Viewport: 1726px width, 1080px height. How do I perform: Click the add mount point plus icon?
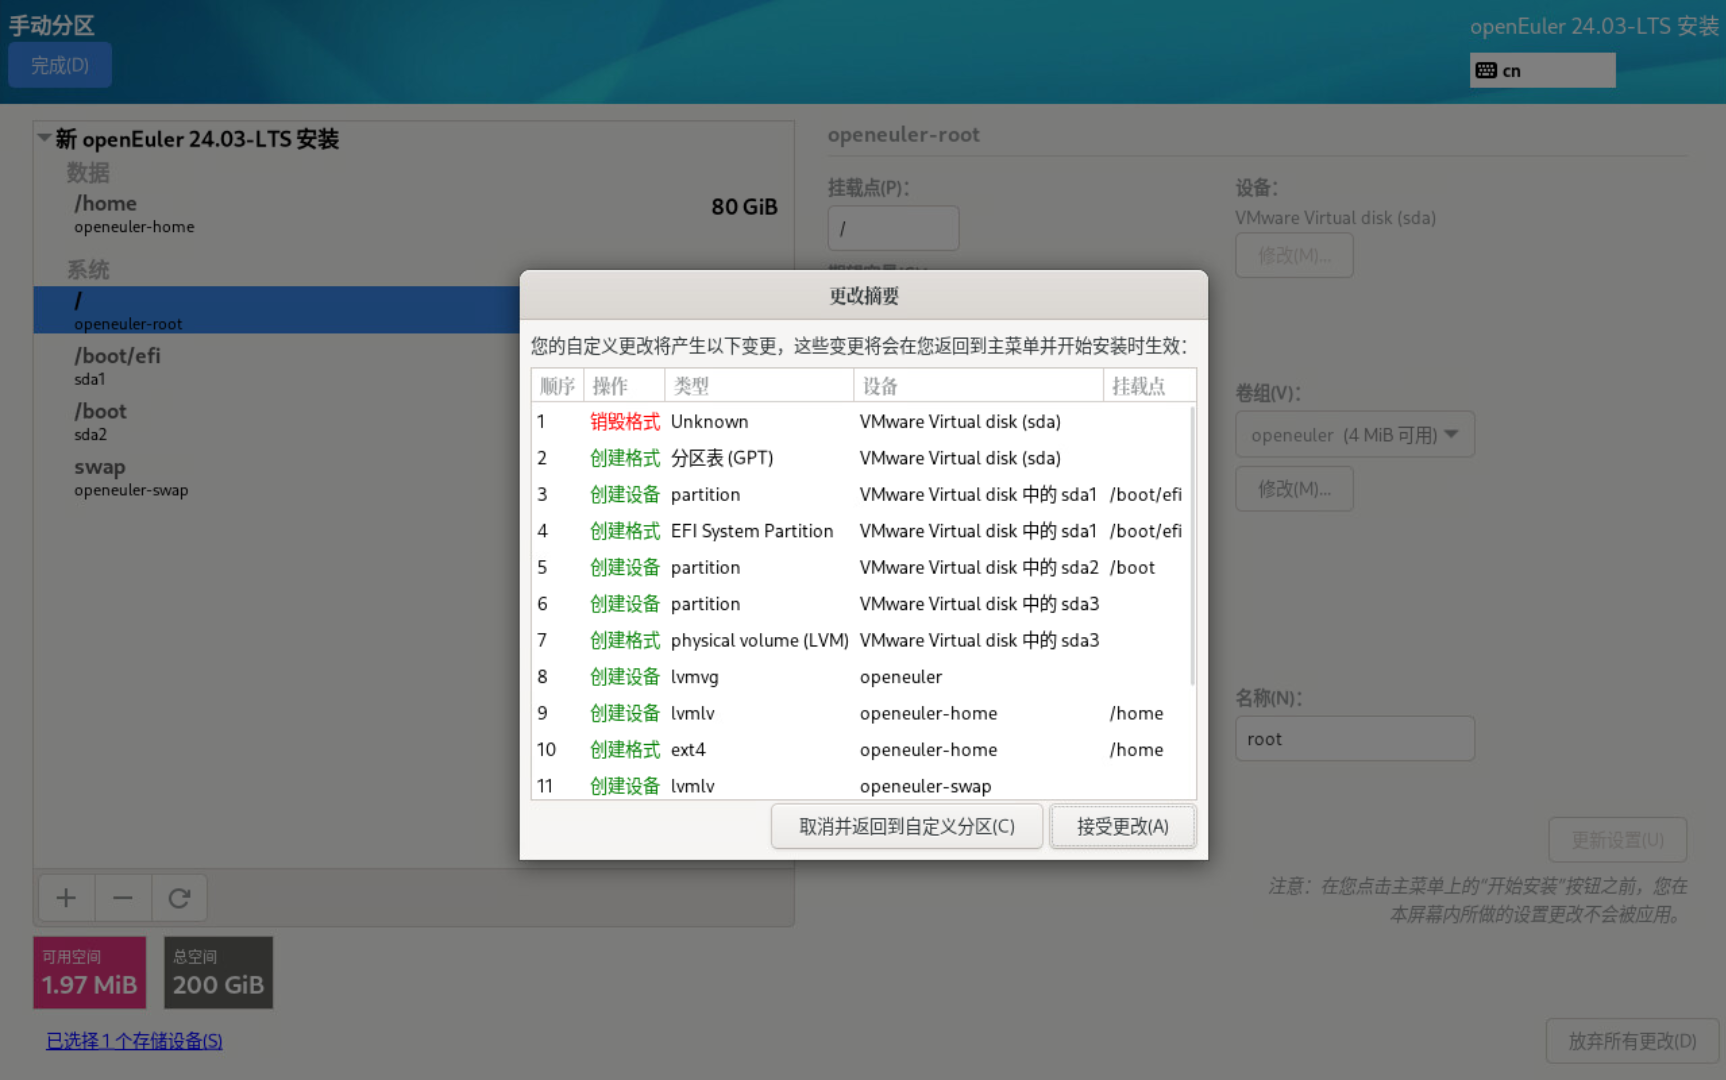(66, 898)
